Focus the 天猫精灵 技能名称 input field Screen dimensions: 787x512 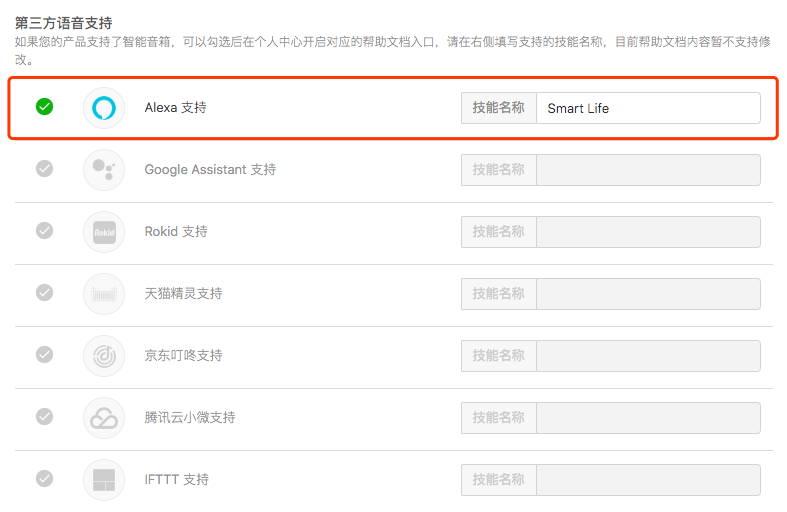(x=648, y=294)
